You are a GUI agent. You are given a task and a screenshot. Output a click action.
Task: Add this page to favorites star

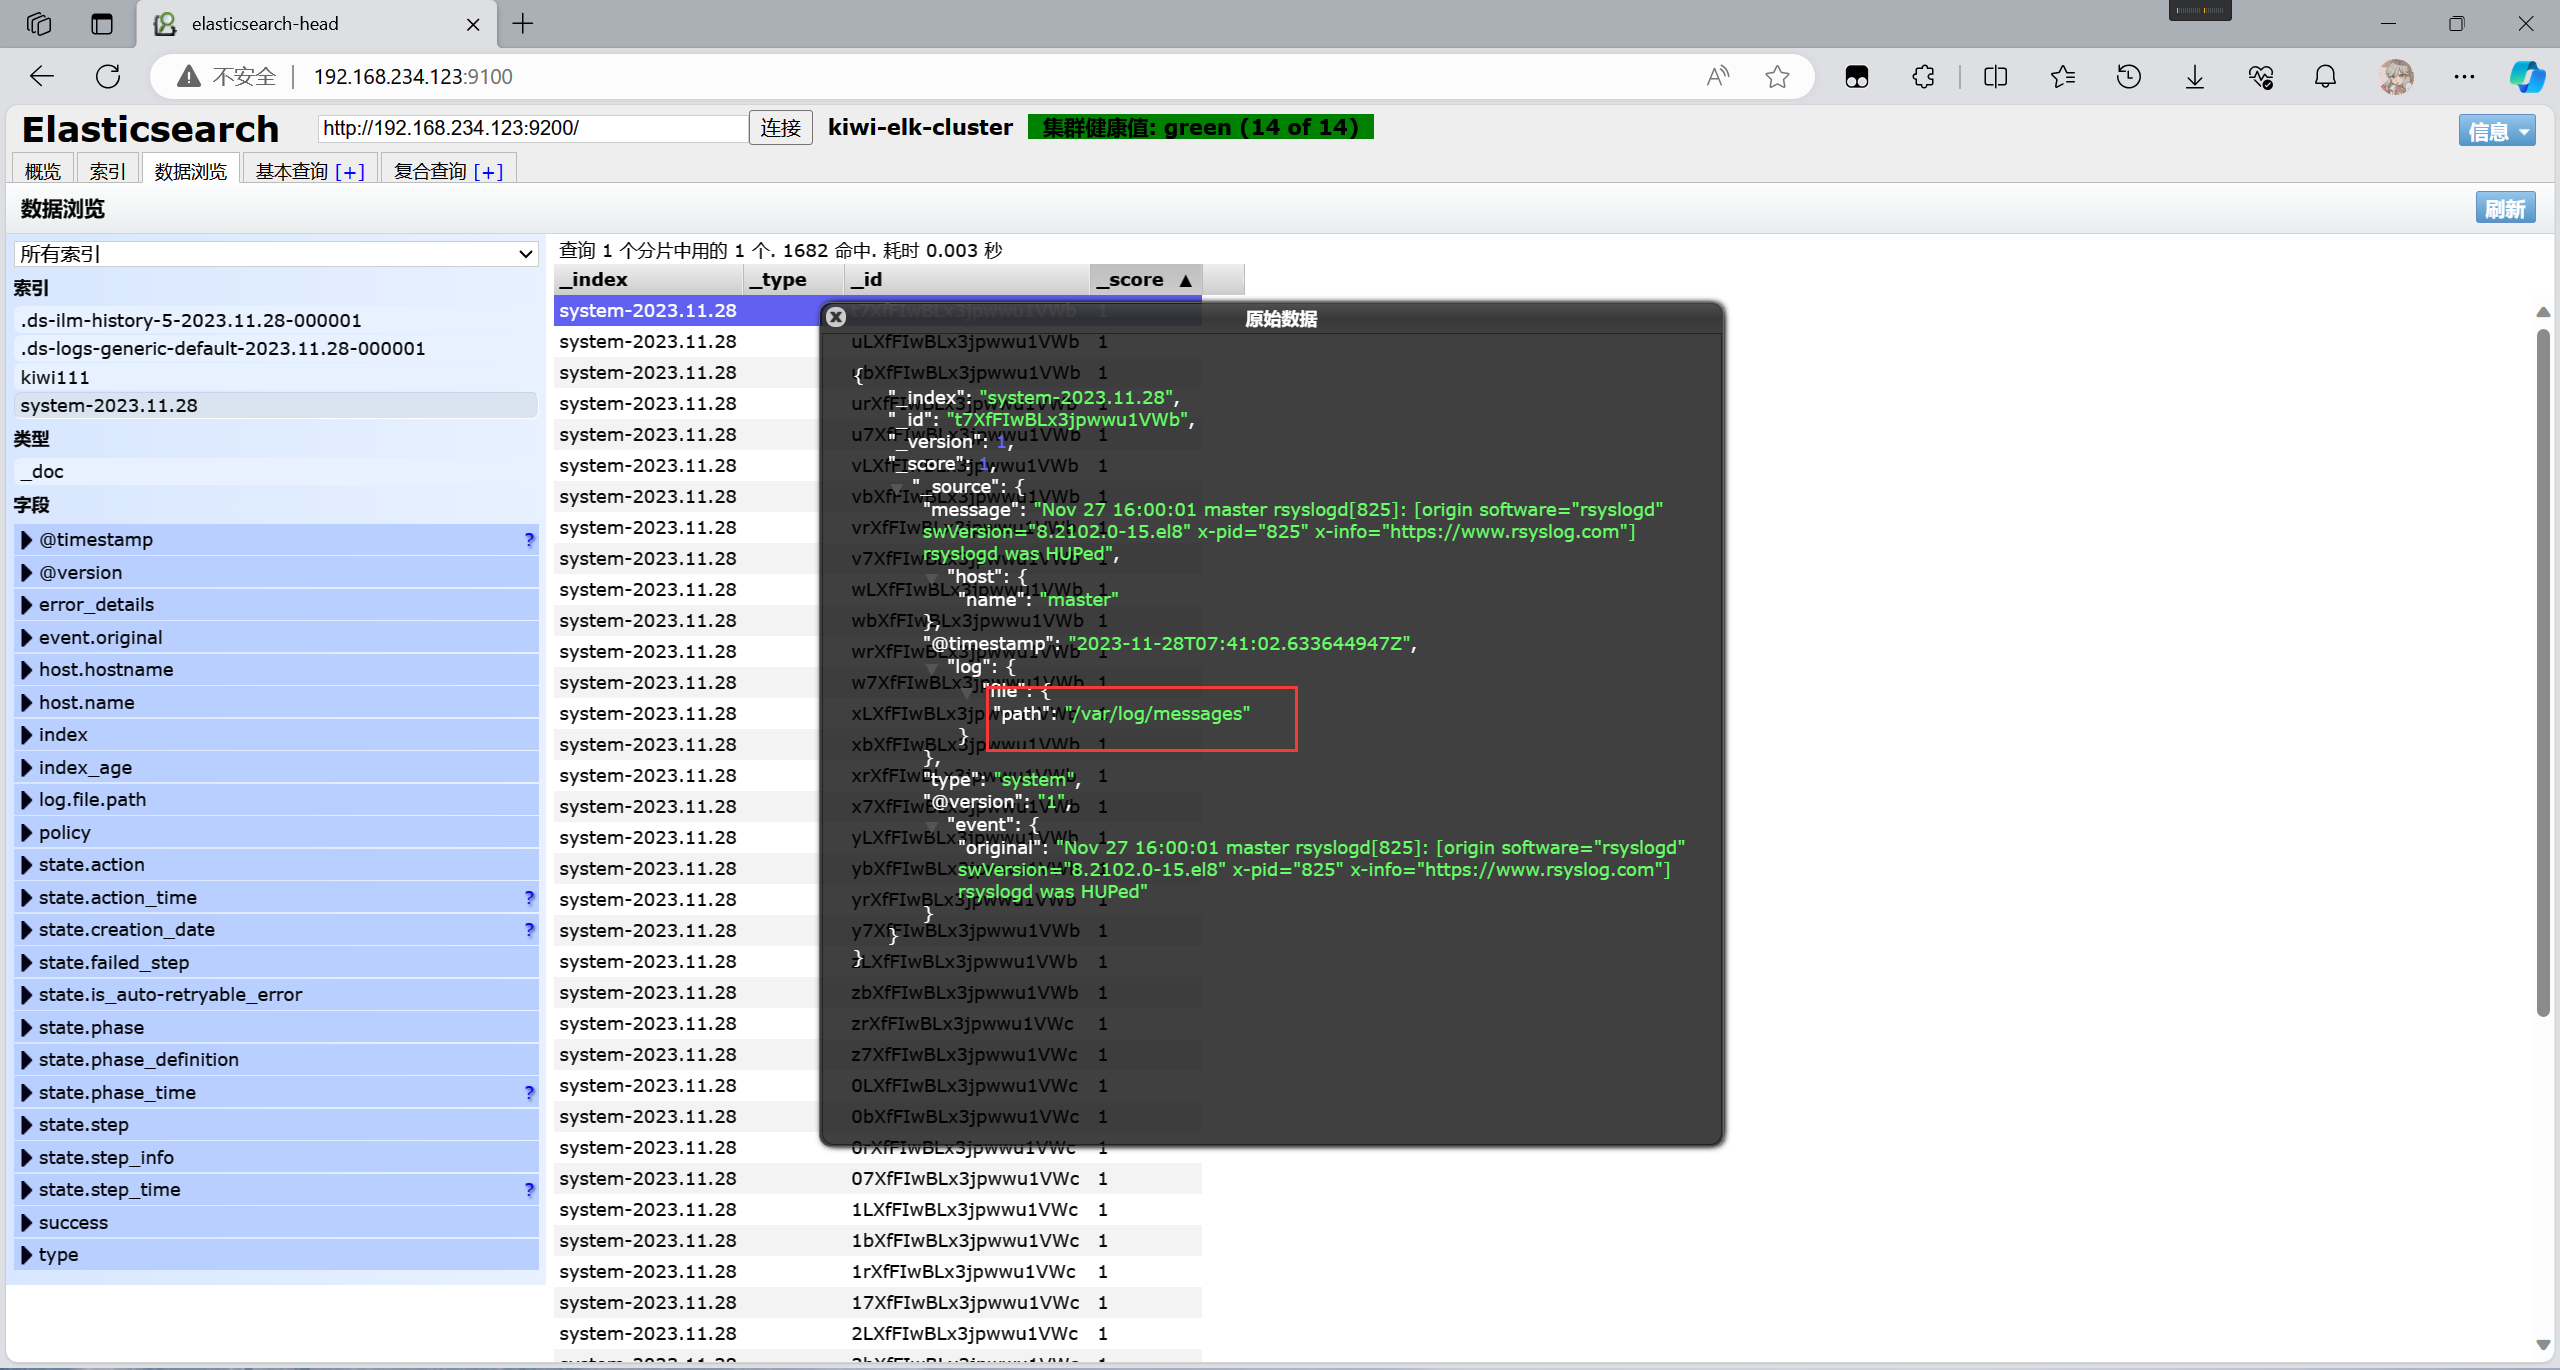(1777, 76)
